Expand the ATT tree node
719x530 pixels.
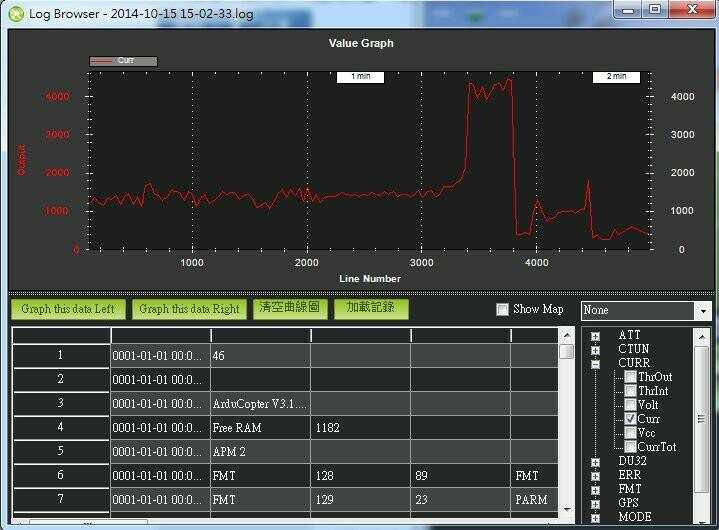point(596,336)
